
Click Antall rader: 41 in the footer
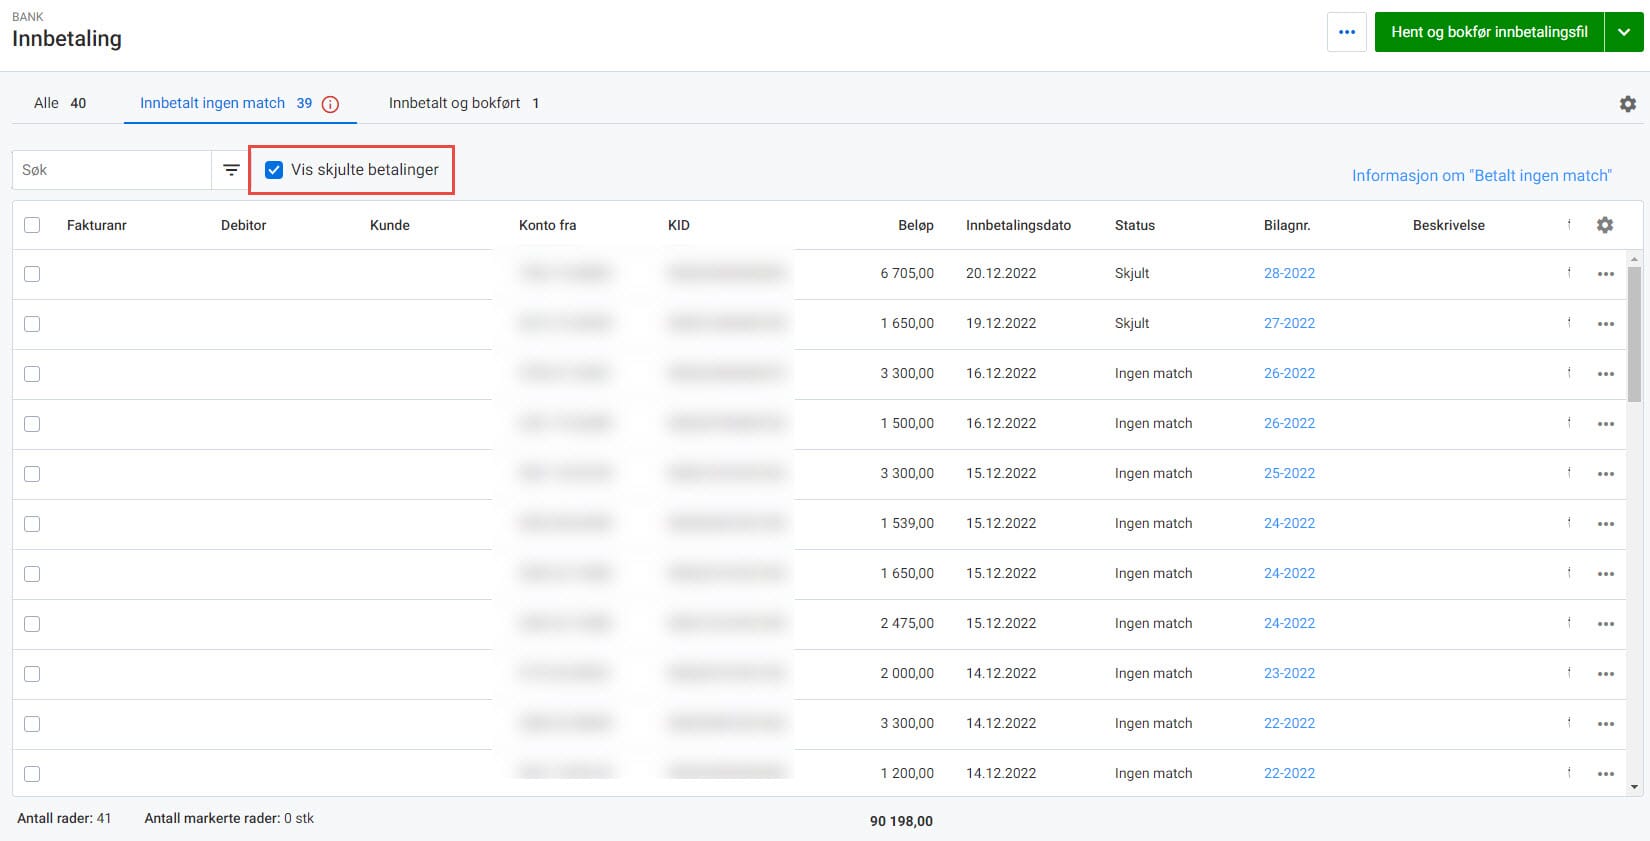point(64,818)
